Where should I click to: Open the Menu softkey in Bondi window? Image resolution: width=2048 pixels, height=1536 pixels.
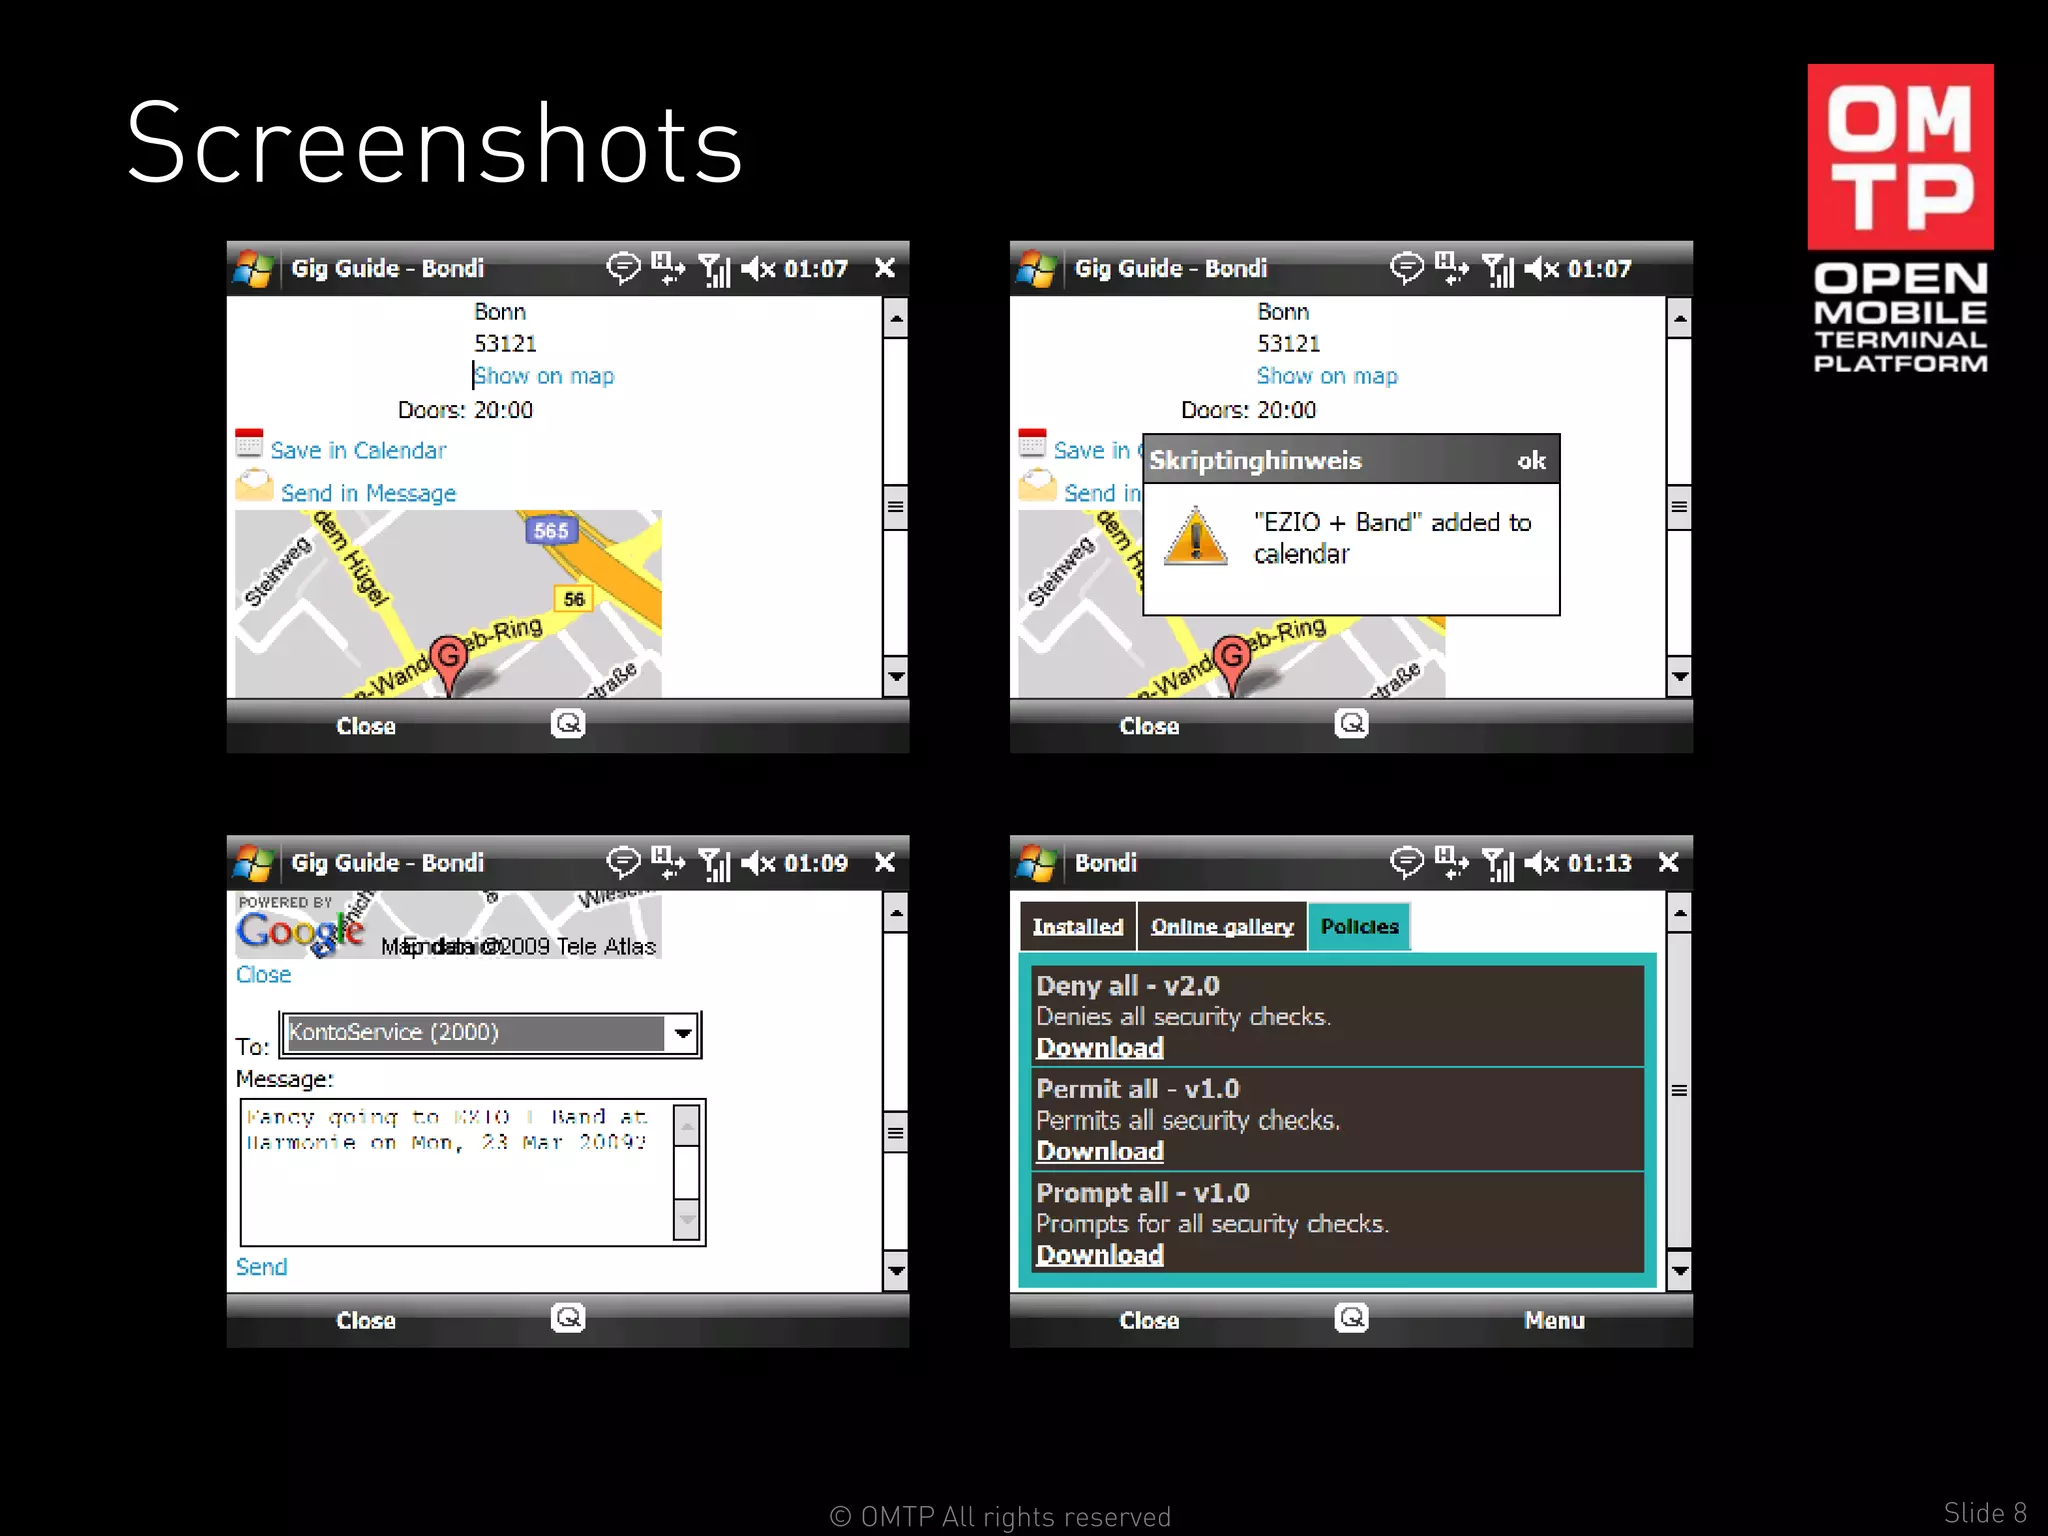tap(1553, 1320)
